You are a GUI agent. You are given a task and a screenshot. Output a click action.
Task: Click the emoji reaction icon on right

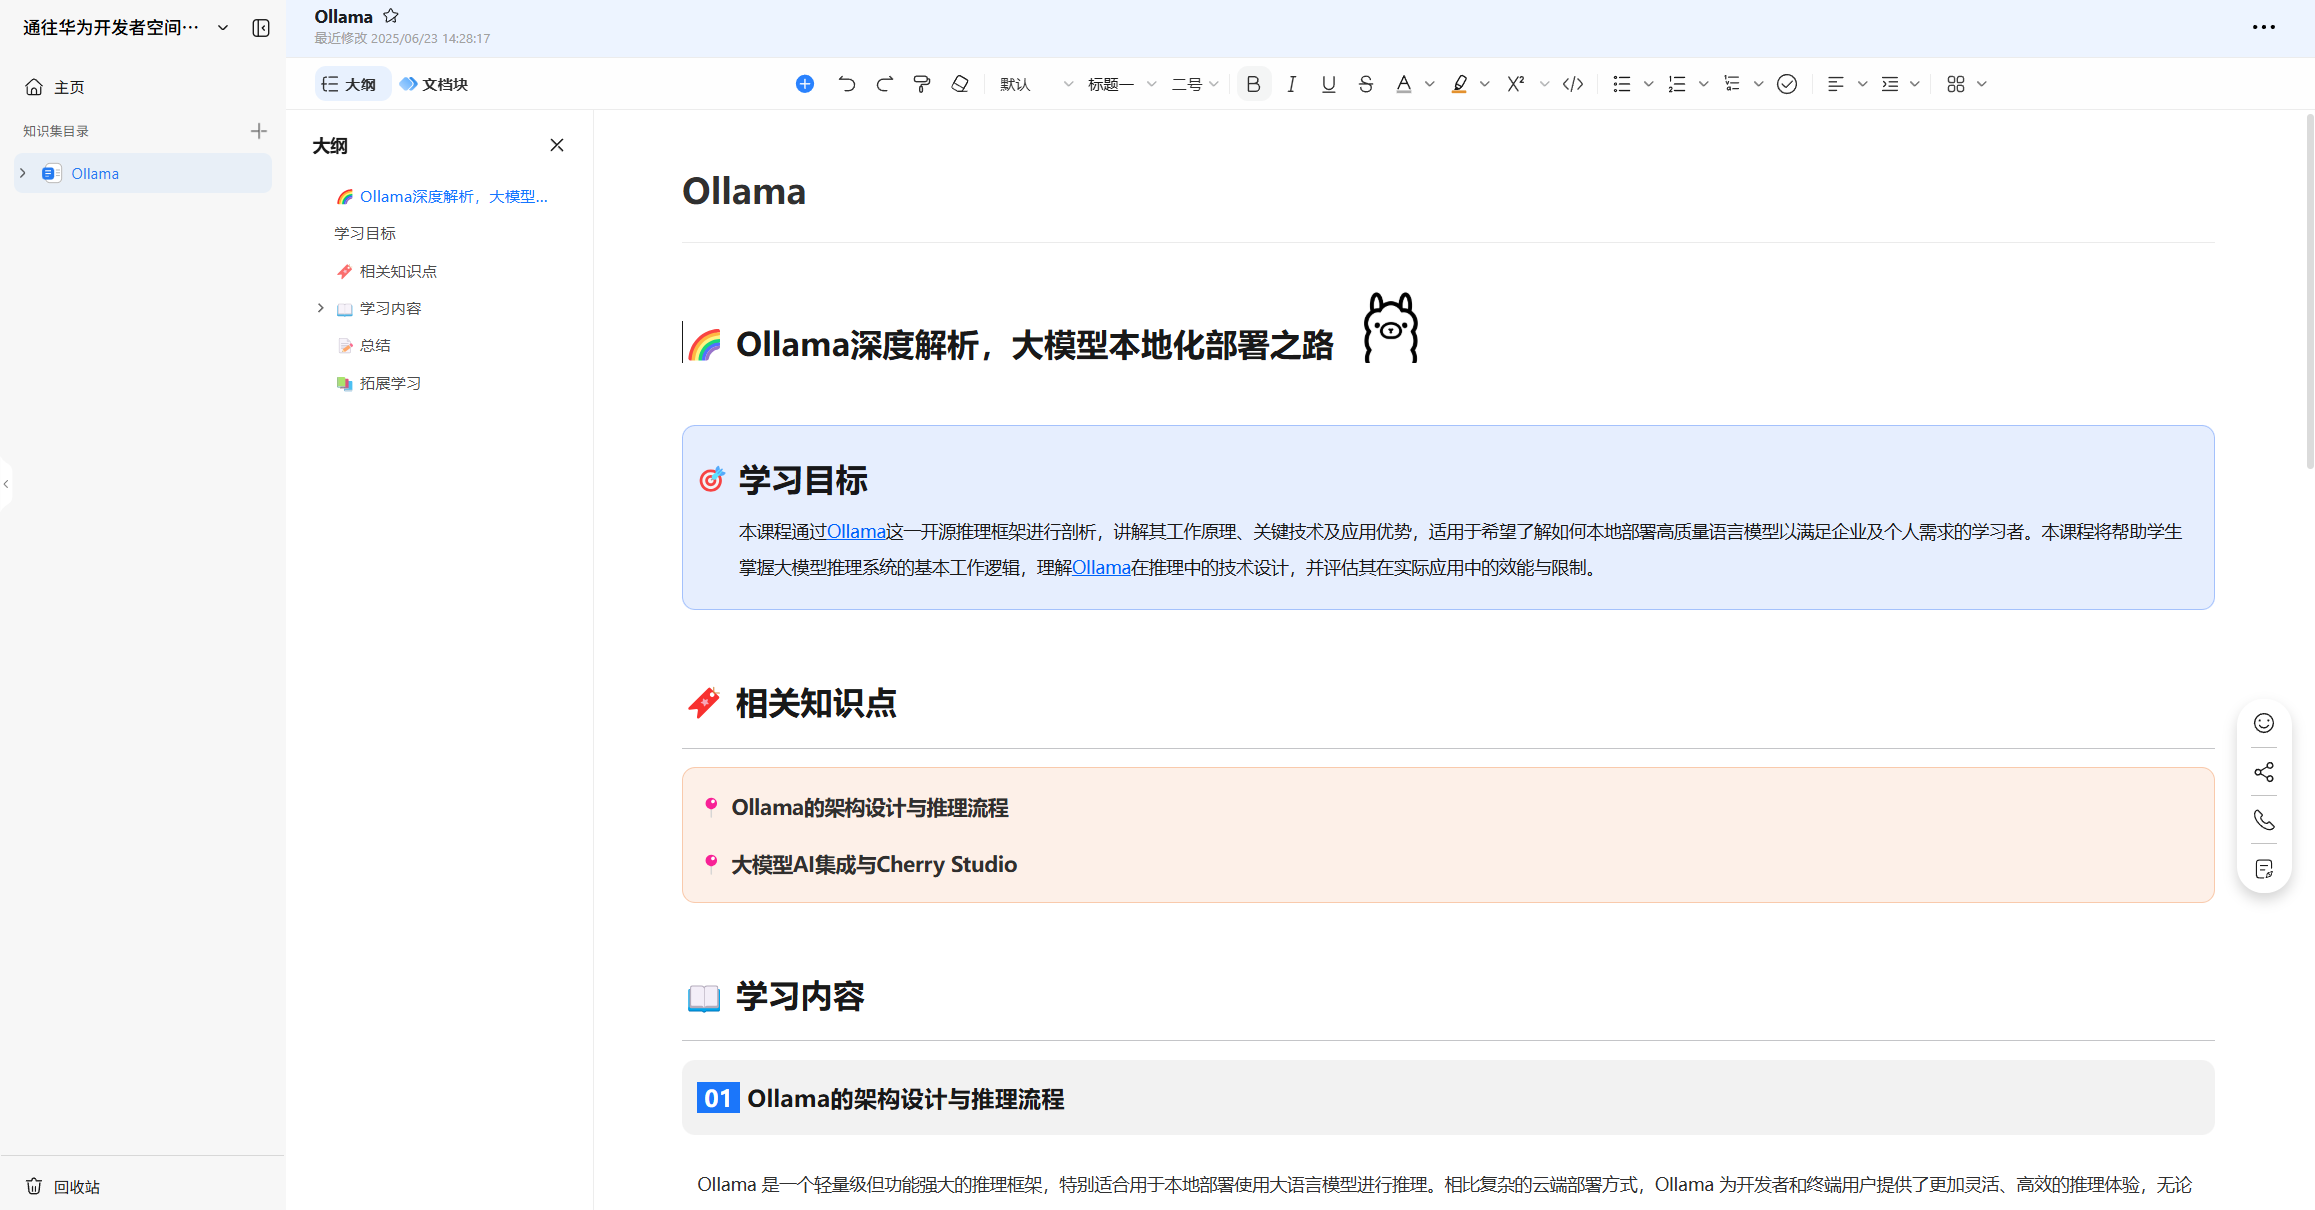click(x=2264, y=723)
